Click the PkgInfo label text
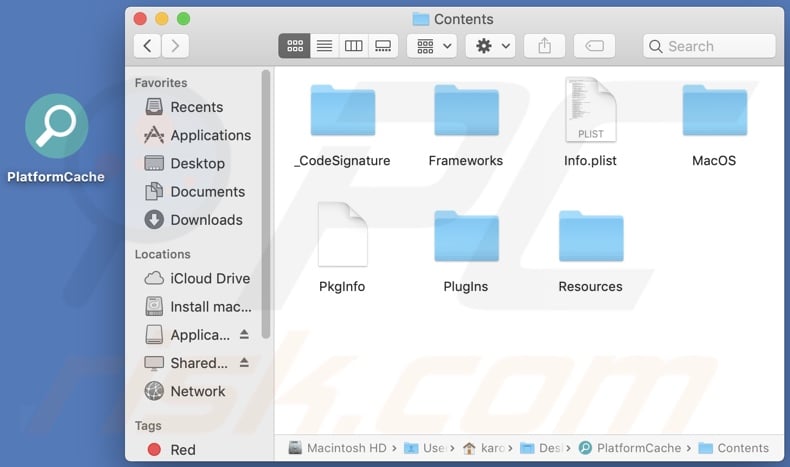Screen dimensions: 790x467 342,287
